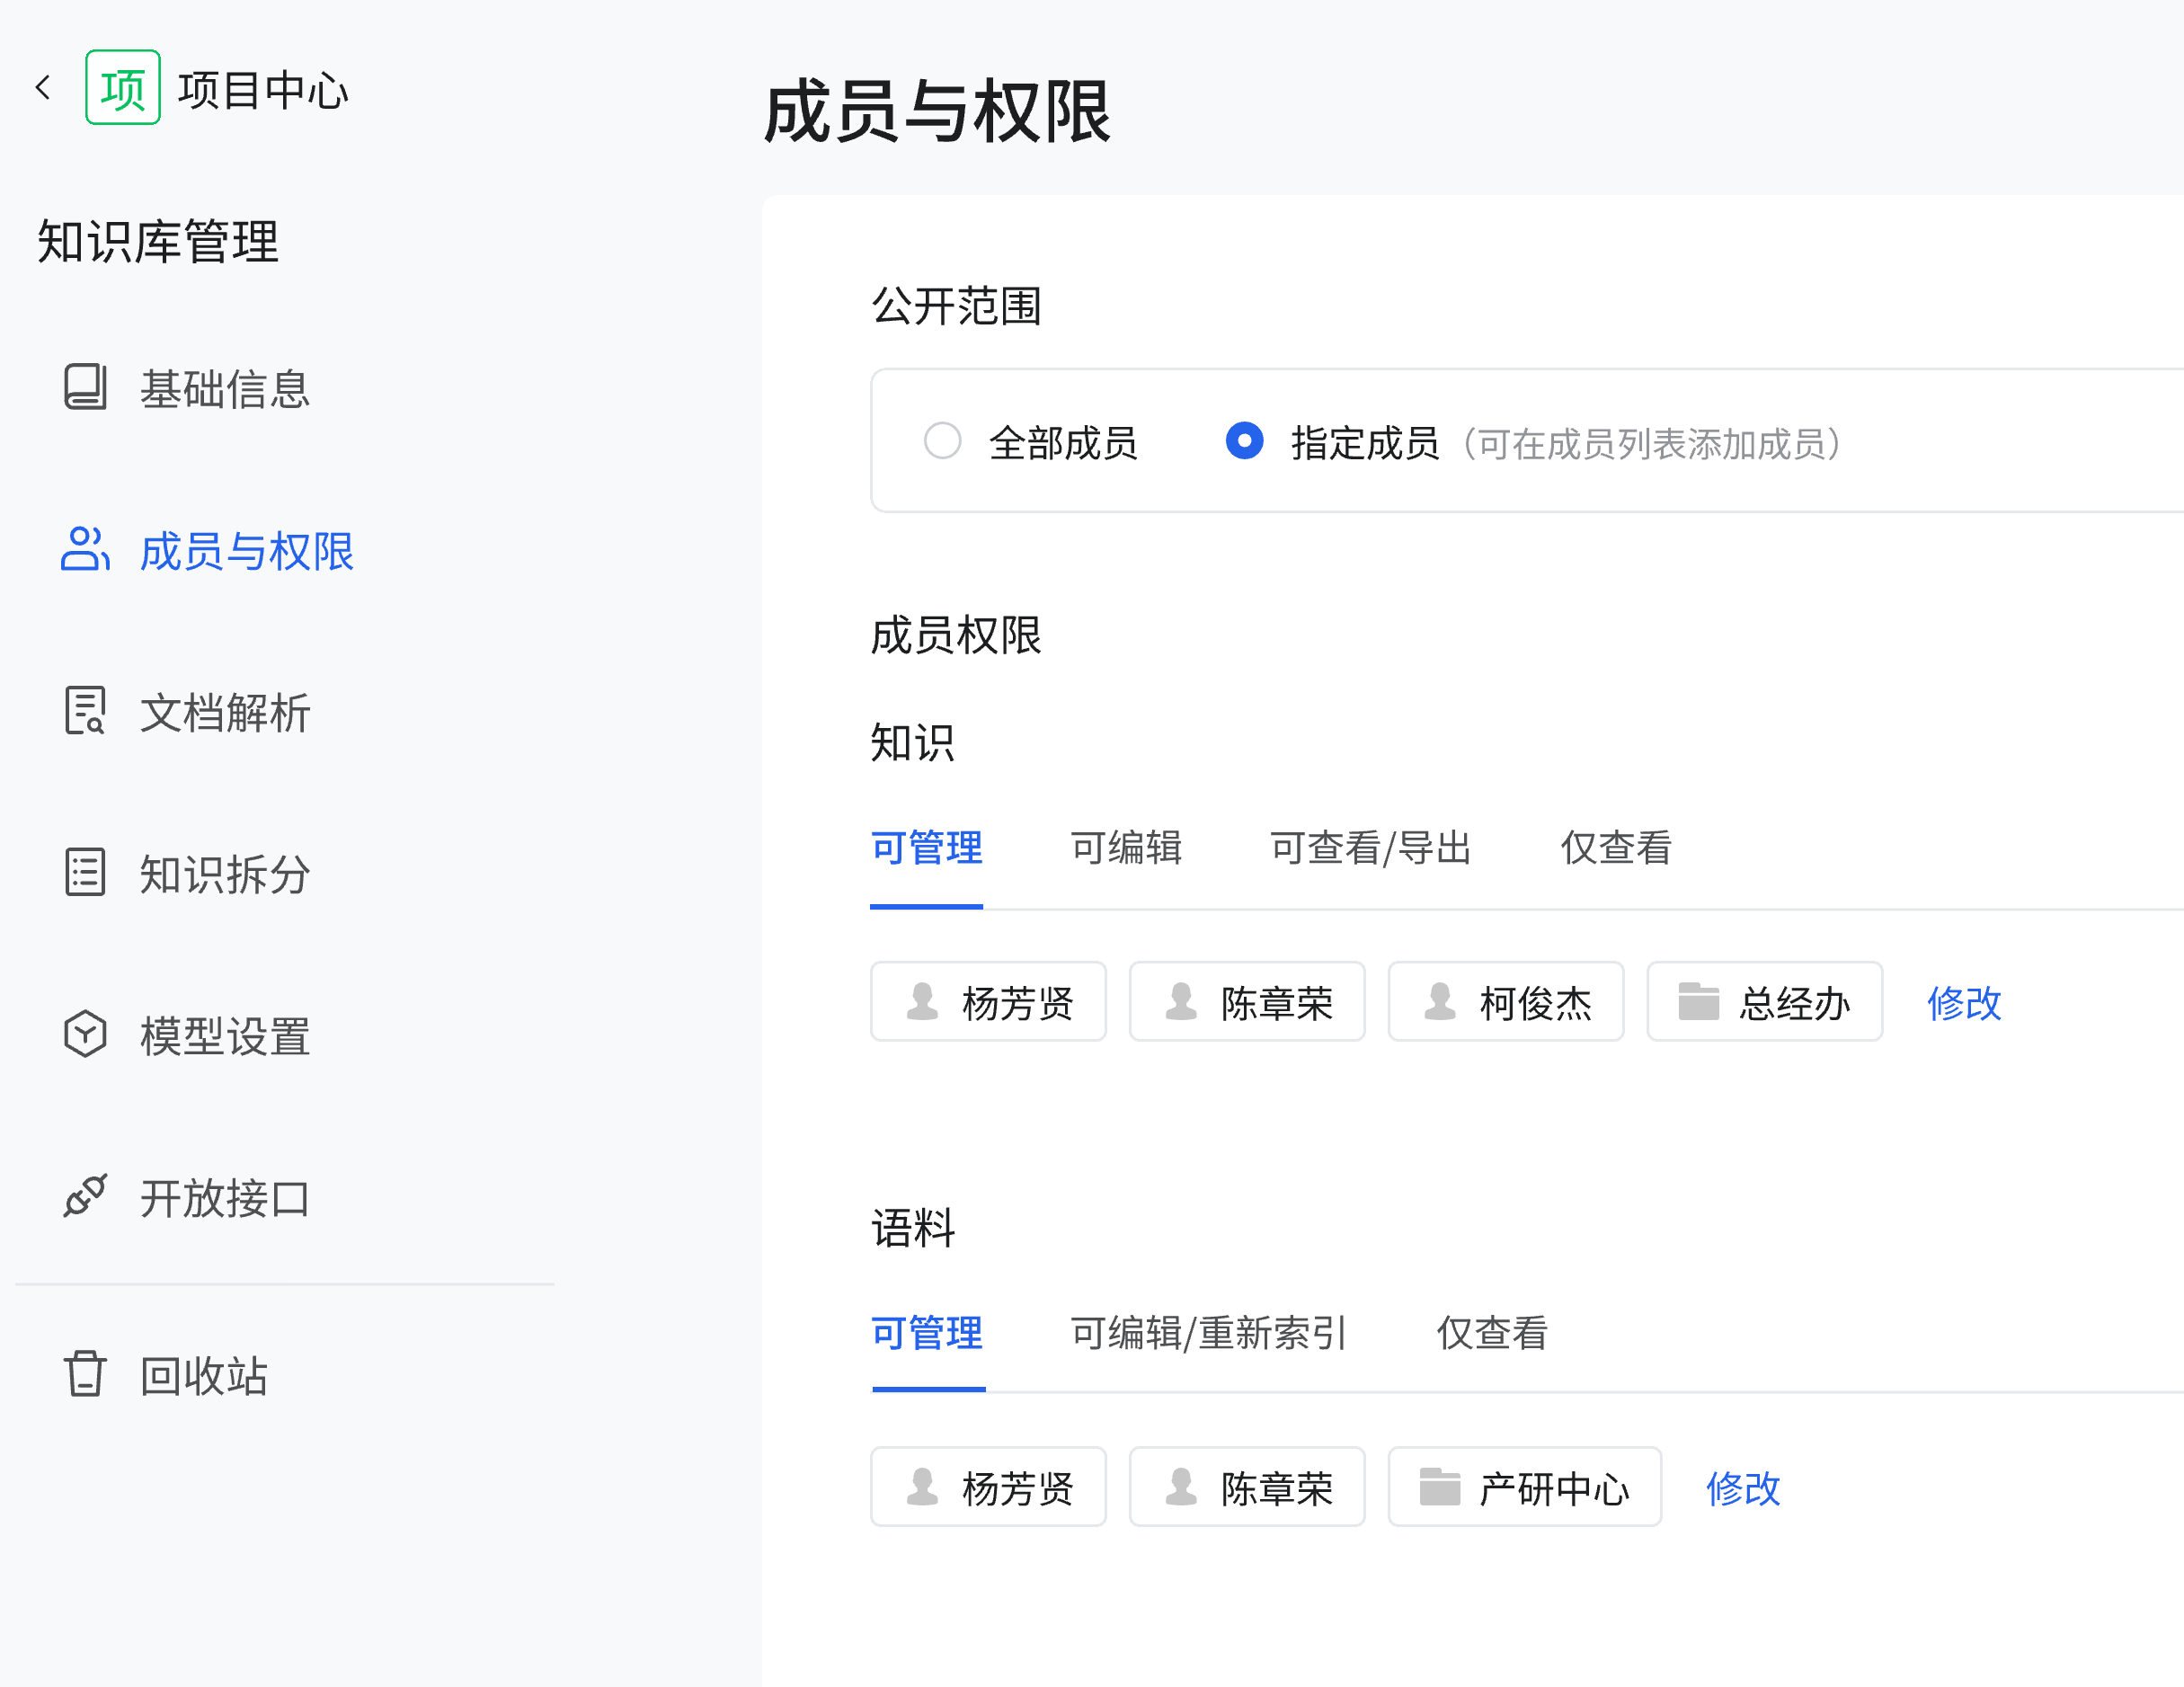Select the 指定成员 radio button
Viewport: 2184px width, 1687px height.
pyautogui.click(x=1244, y=441)
